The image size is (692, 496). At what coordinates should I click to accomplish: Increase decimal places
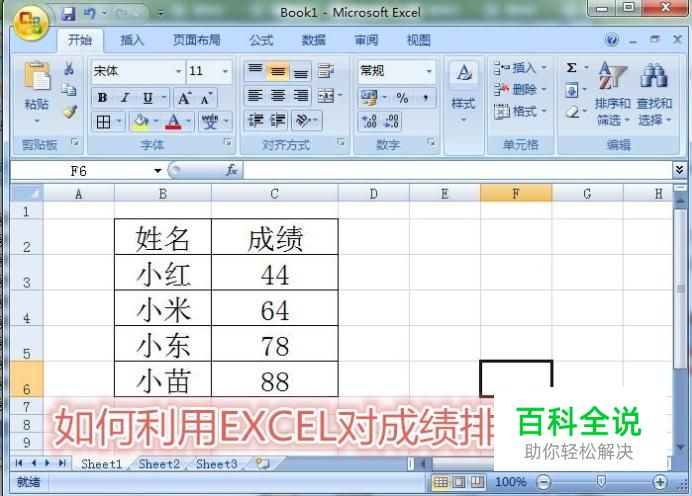click(x=369, y=121)
